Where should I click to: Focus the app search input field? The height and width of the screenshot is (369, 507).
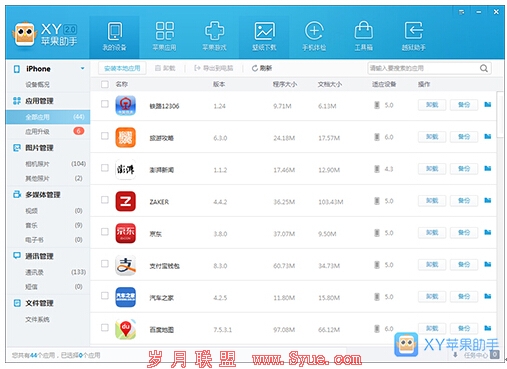(x=423, y=68)
